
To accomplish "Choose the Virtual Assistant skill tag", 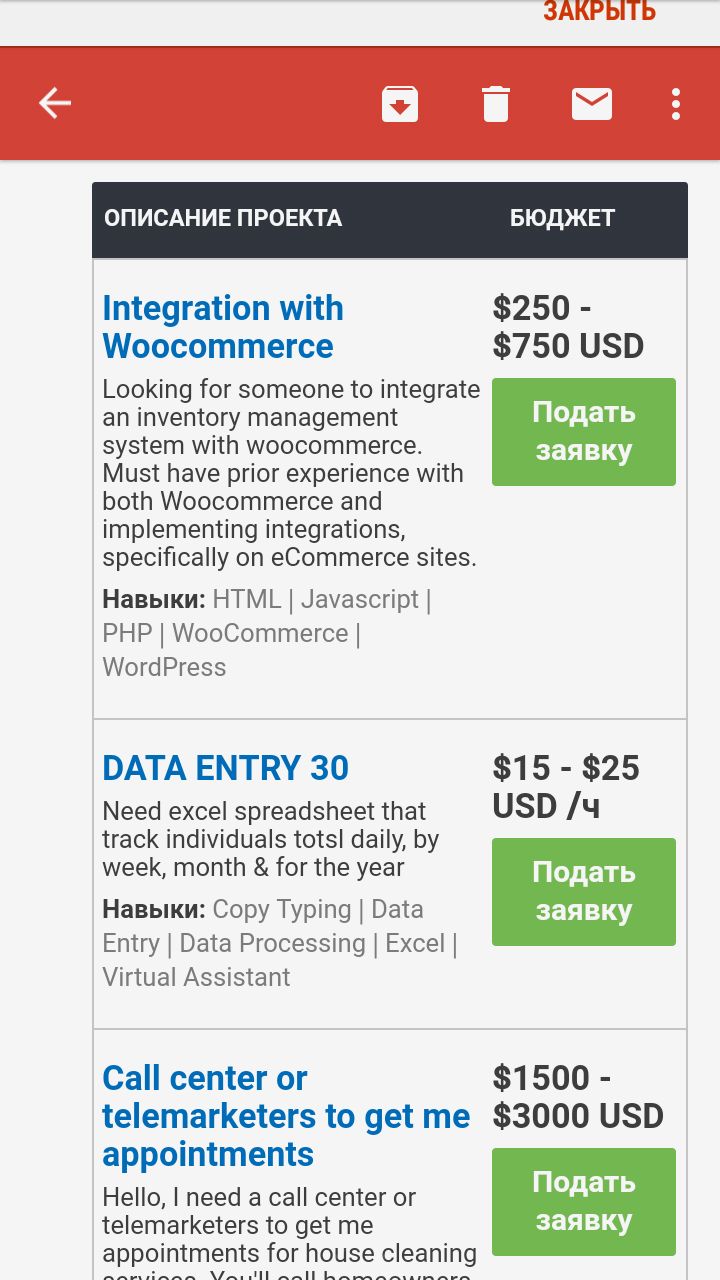I will pyautogui.click(x=196, y=977).
